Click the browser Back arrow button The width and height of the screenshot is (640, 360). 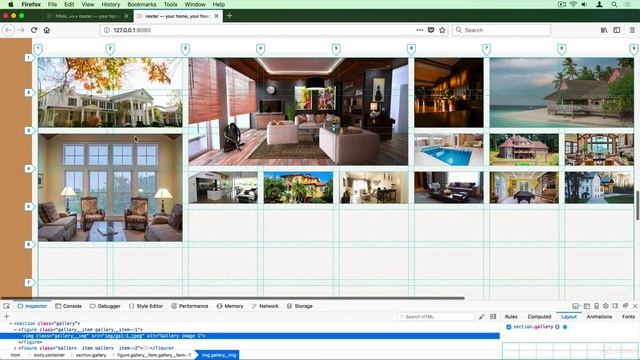[x=9, y=30]
